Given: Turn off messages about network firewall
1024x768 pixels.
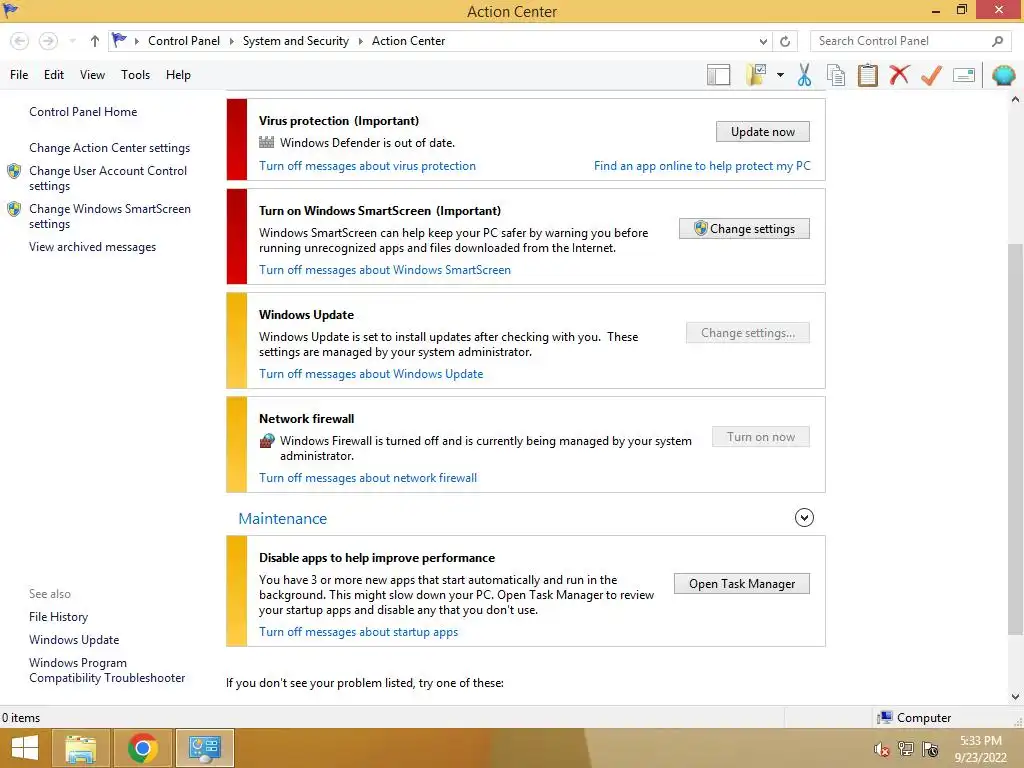Looking at the screenshot, I should click(368, 478).
